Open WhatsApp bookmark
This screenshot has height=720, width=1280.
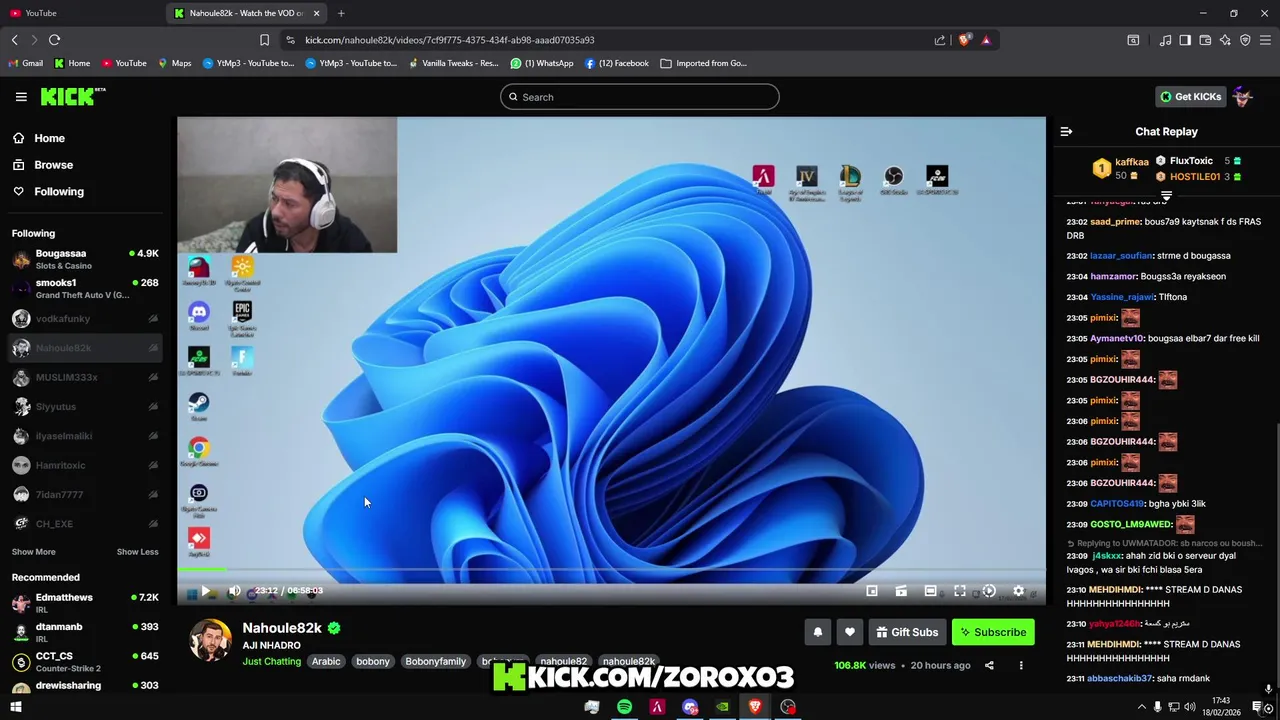tap(542, 63)
